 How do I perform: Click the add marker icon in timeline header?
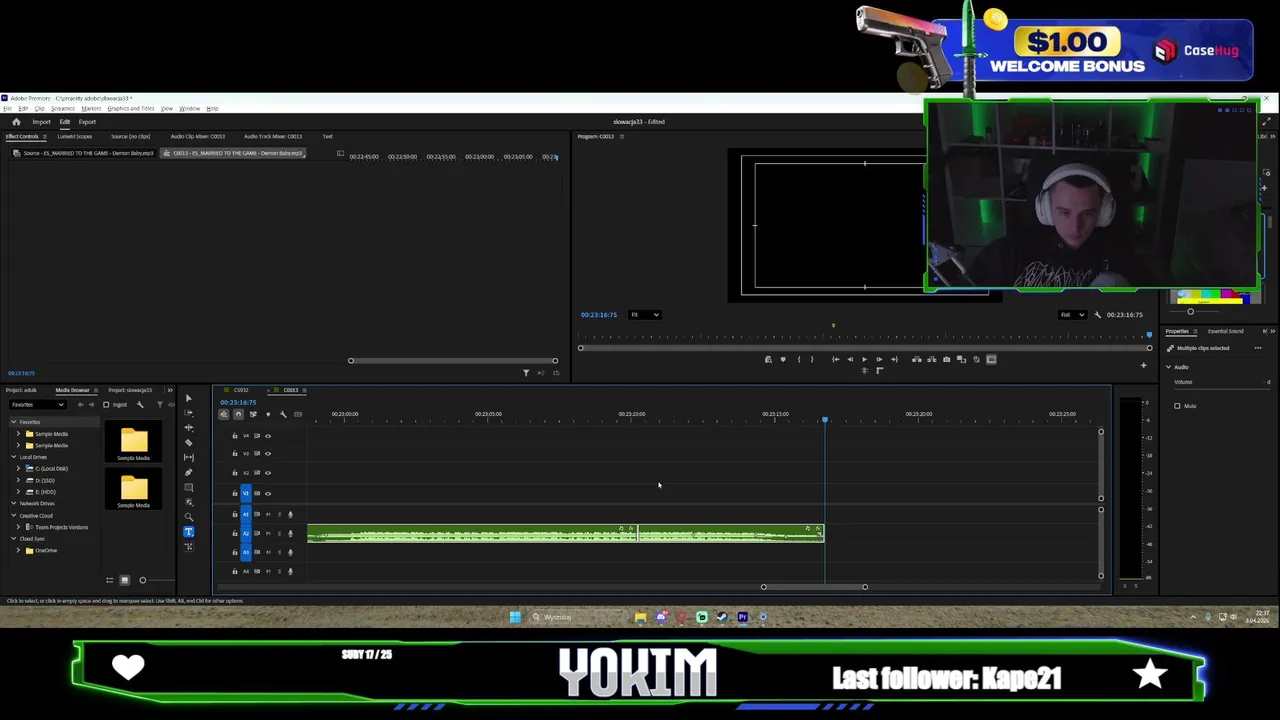coord(268,414)
